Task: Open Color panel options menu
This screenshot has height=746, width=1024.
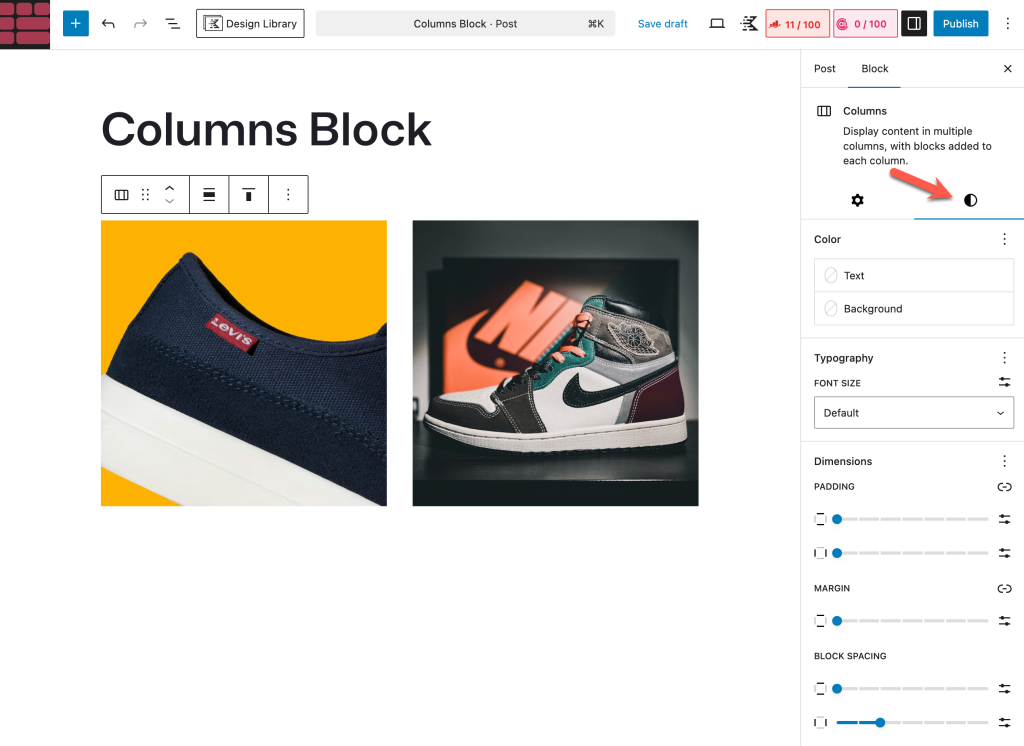Action: pos(1004,240)
